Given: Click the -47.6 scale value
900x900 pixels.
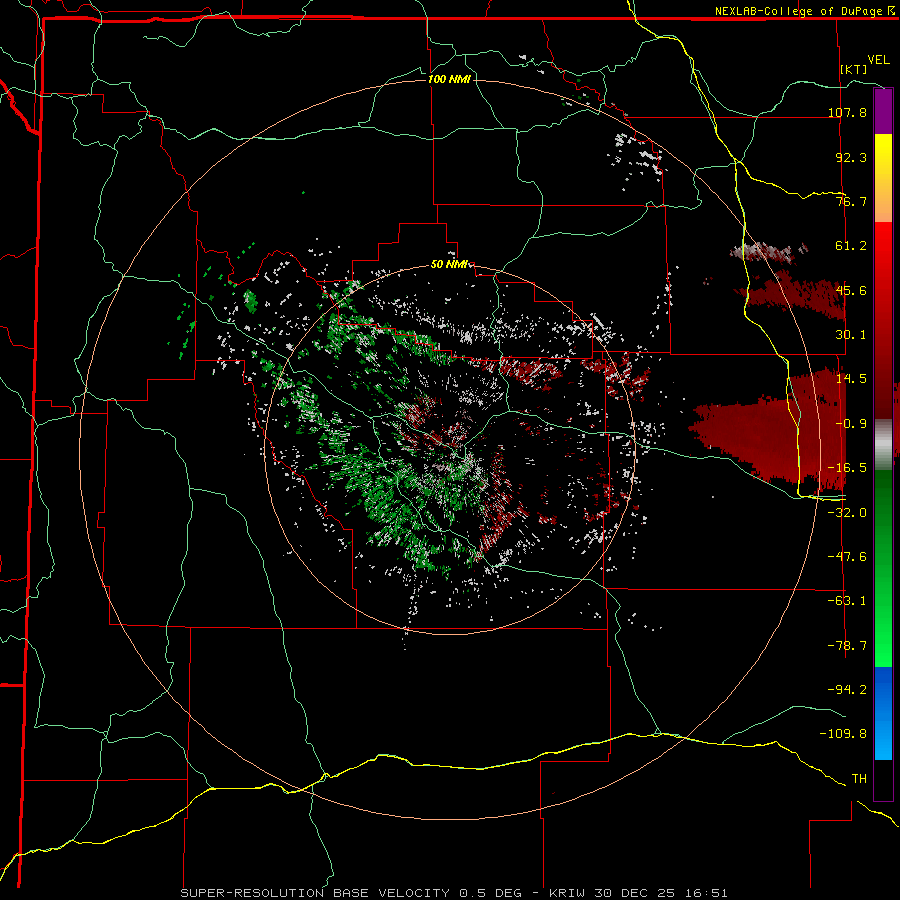Looking at the screenshot, I should point(847,556).
